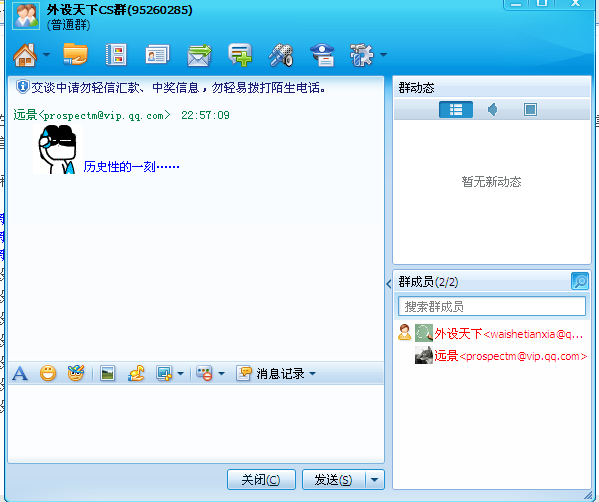Viewport: 599px width, 502px height.
Task: Open the group album icon
Action: [116, 55]
